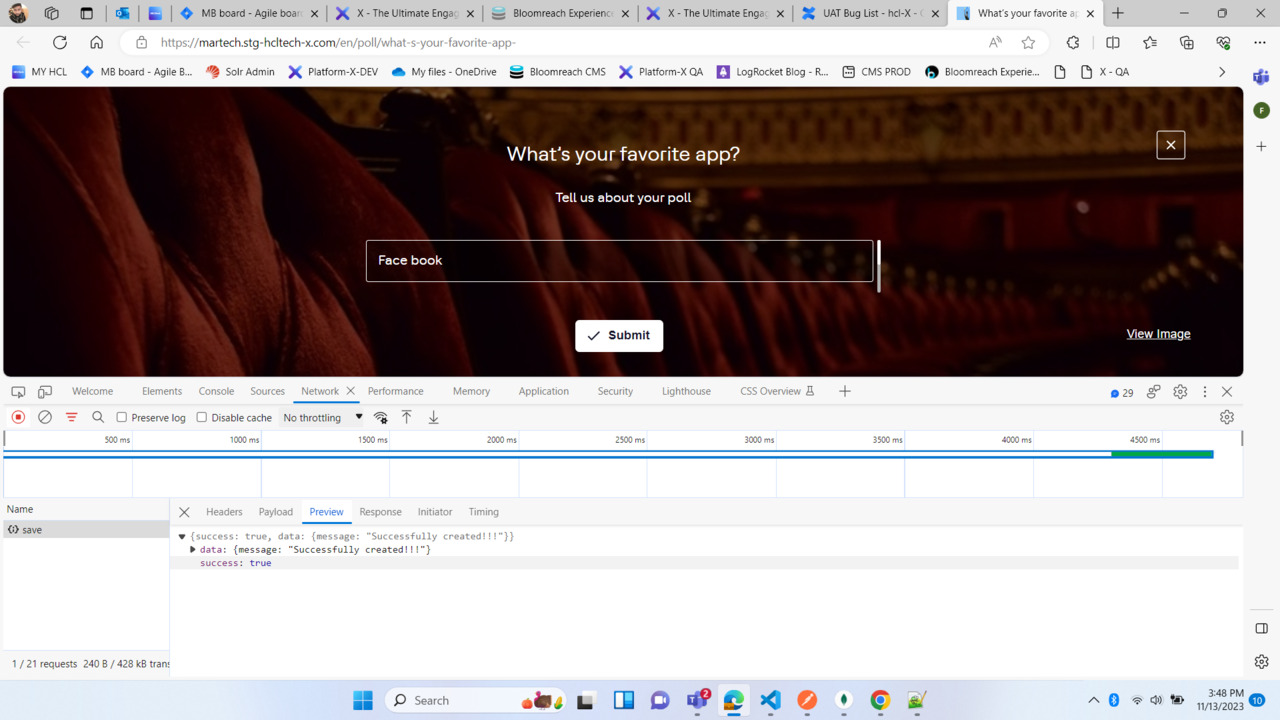The height and width of the screenshot is (720, 1280).
Task: Stop recording the network log
Action: pos(18,417)
